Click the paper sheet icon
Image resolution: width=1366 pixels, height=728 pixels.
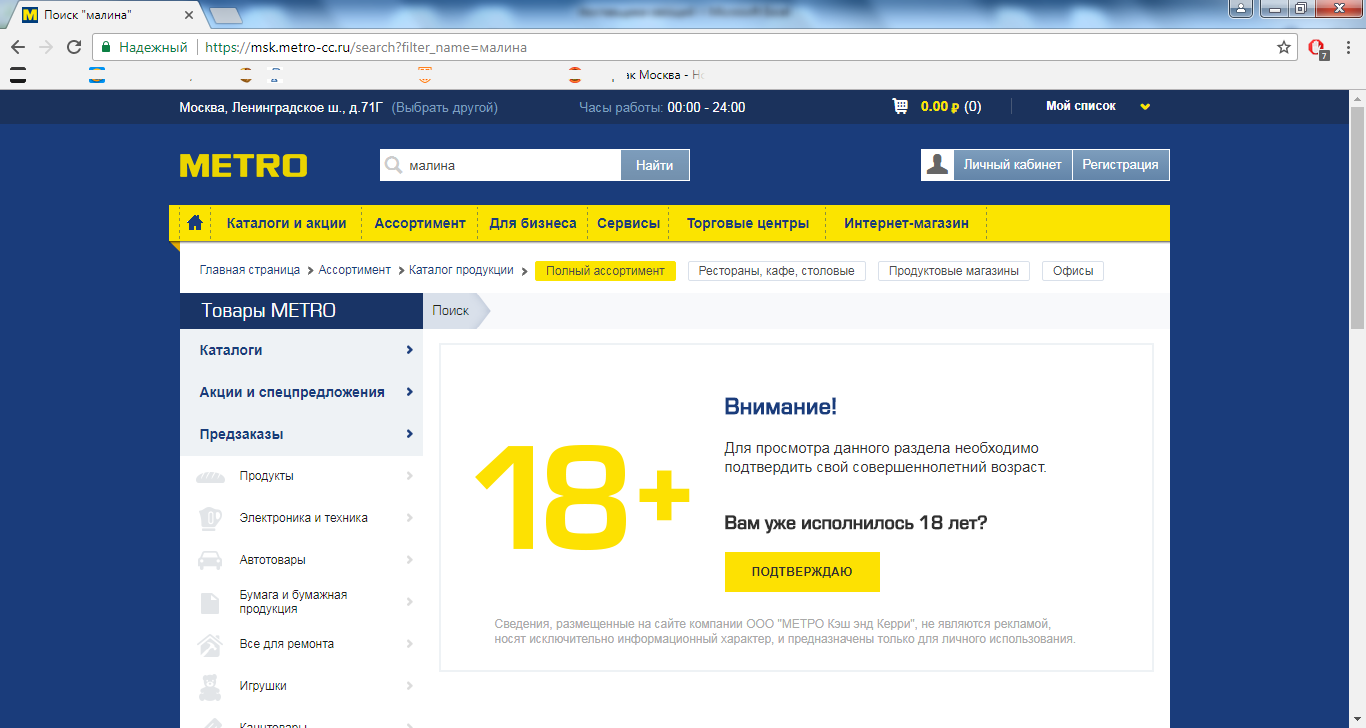(x=210, y=603)
